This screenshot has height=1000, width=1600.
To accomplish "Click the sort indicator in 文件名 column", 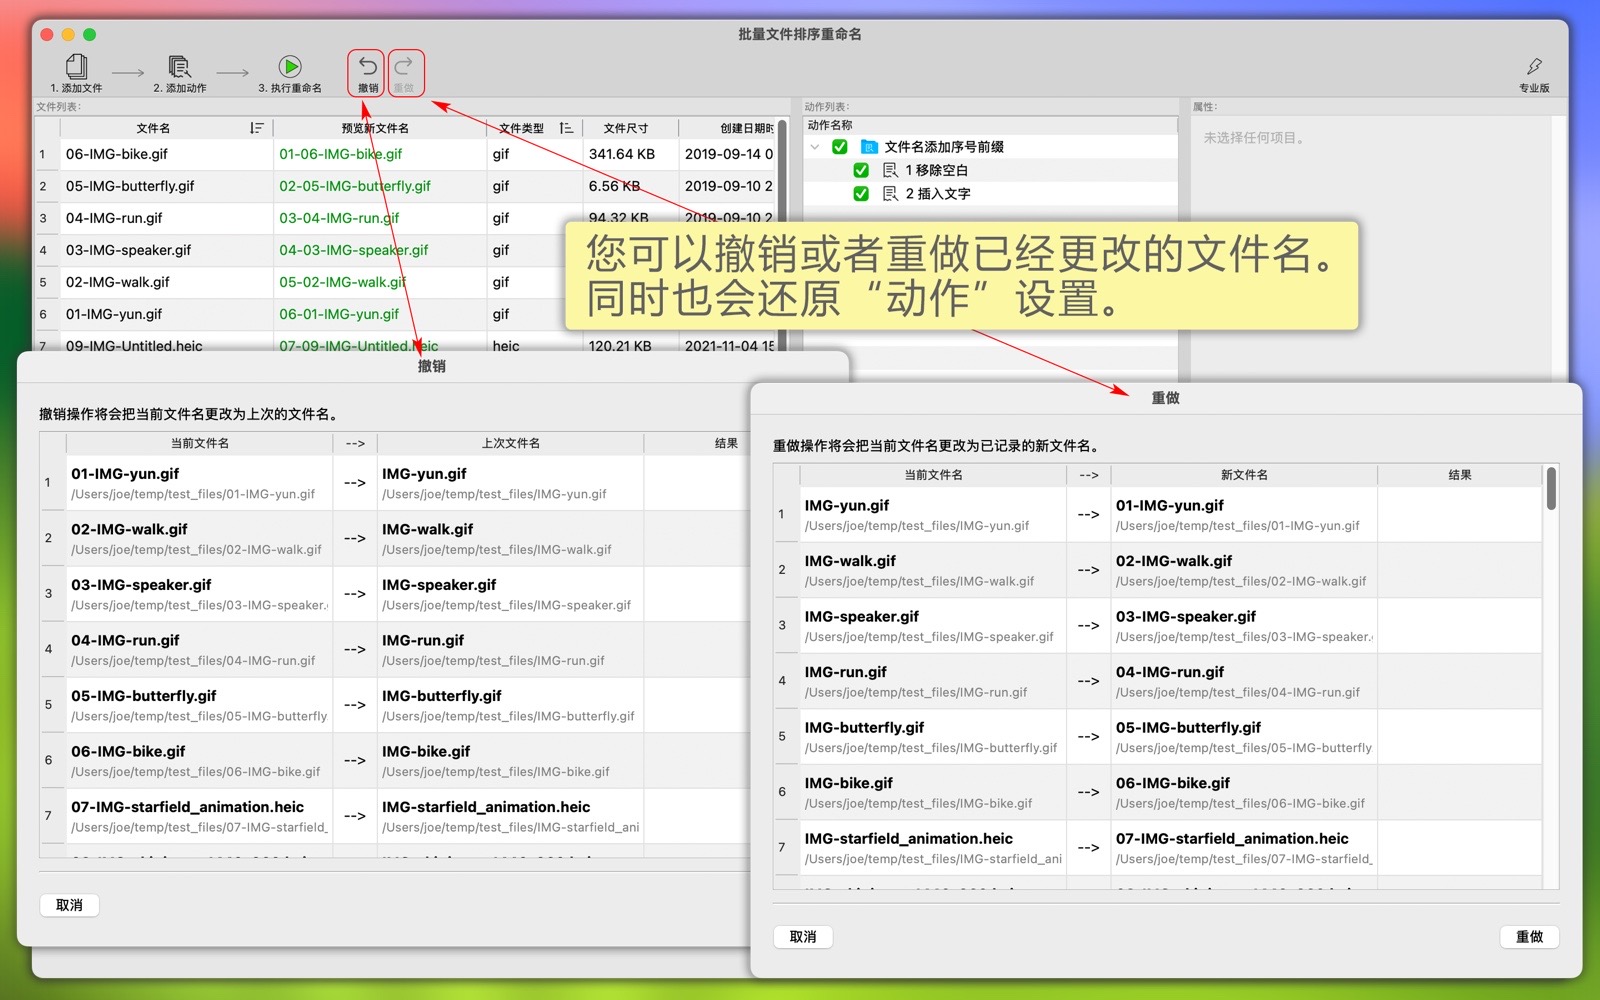I will click(256, 128).
